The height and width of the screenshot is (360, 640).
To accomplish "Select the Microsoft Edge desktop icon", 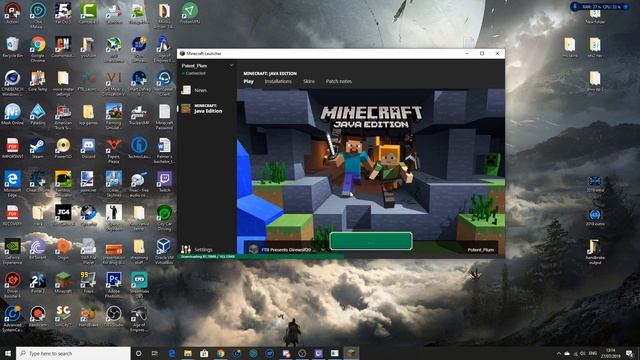I will click(x=12, y=184).
